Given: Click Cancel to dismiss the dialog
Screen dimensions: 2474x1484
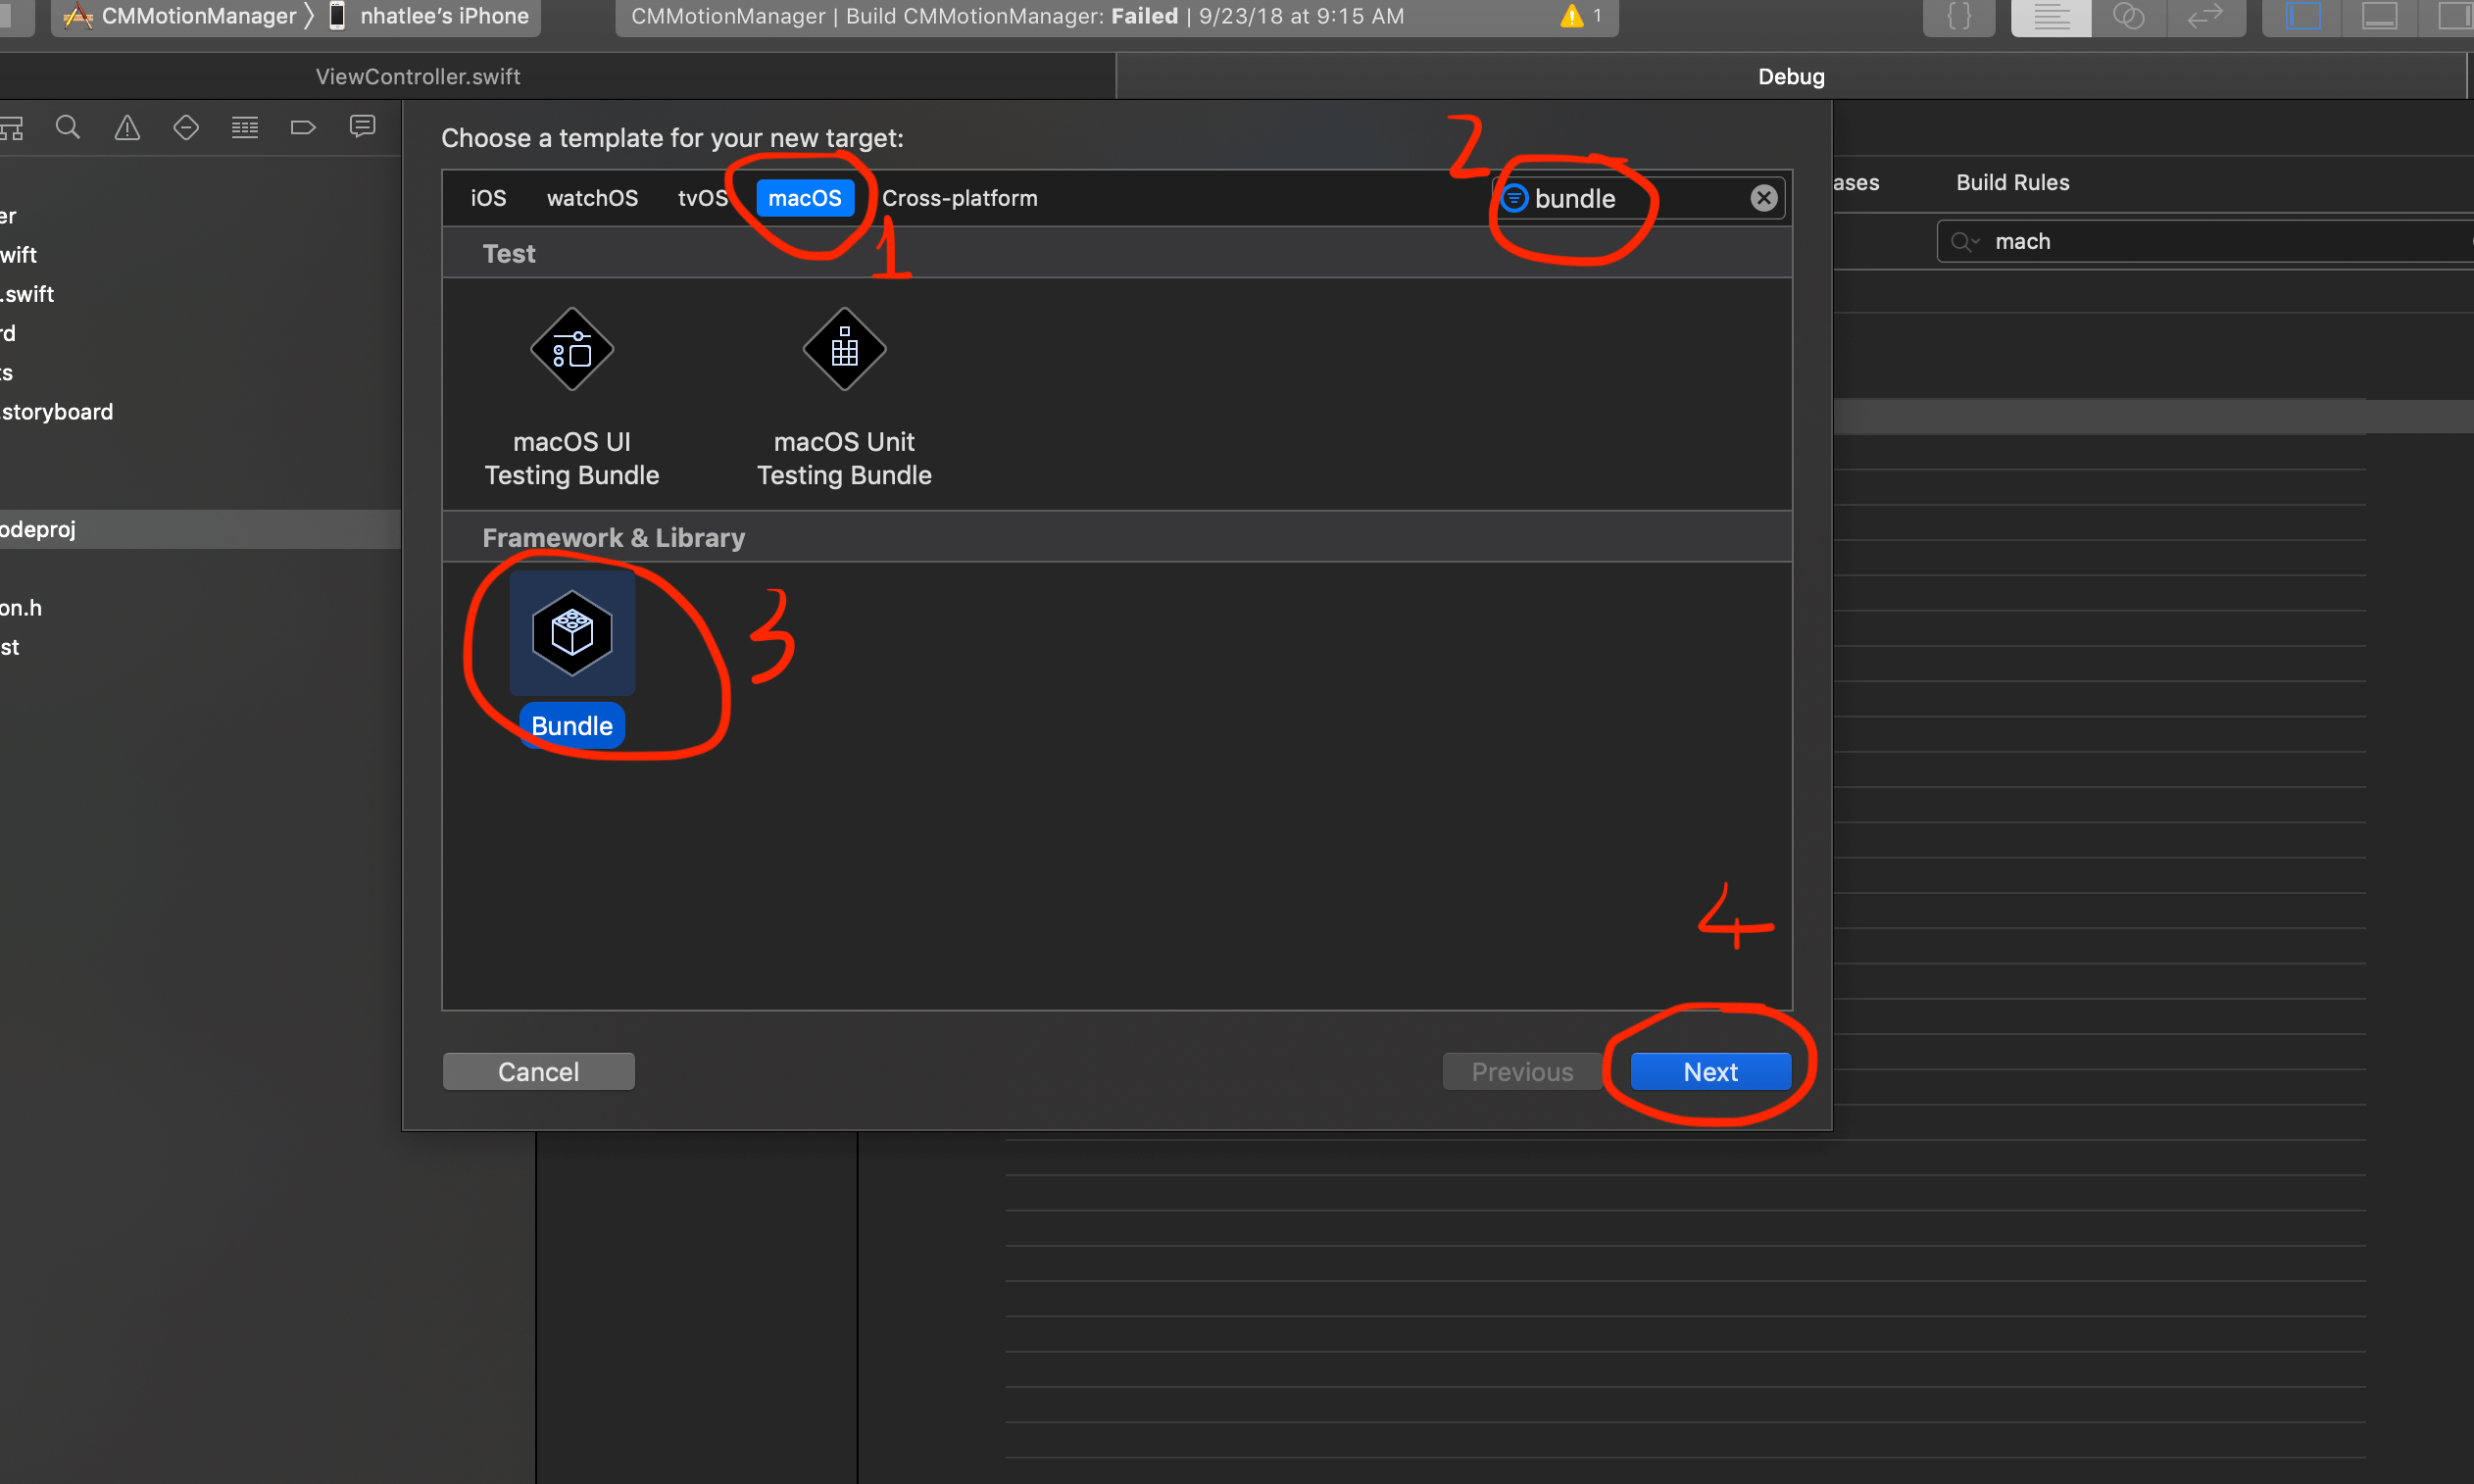Looking at the screenshot, I should 537,1070.
